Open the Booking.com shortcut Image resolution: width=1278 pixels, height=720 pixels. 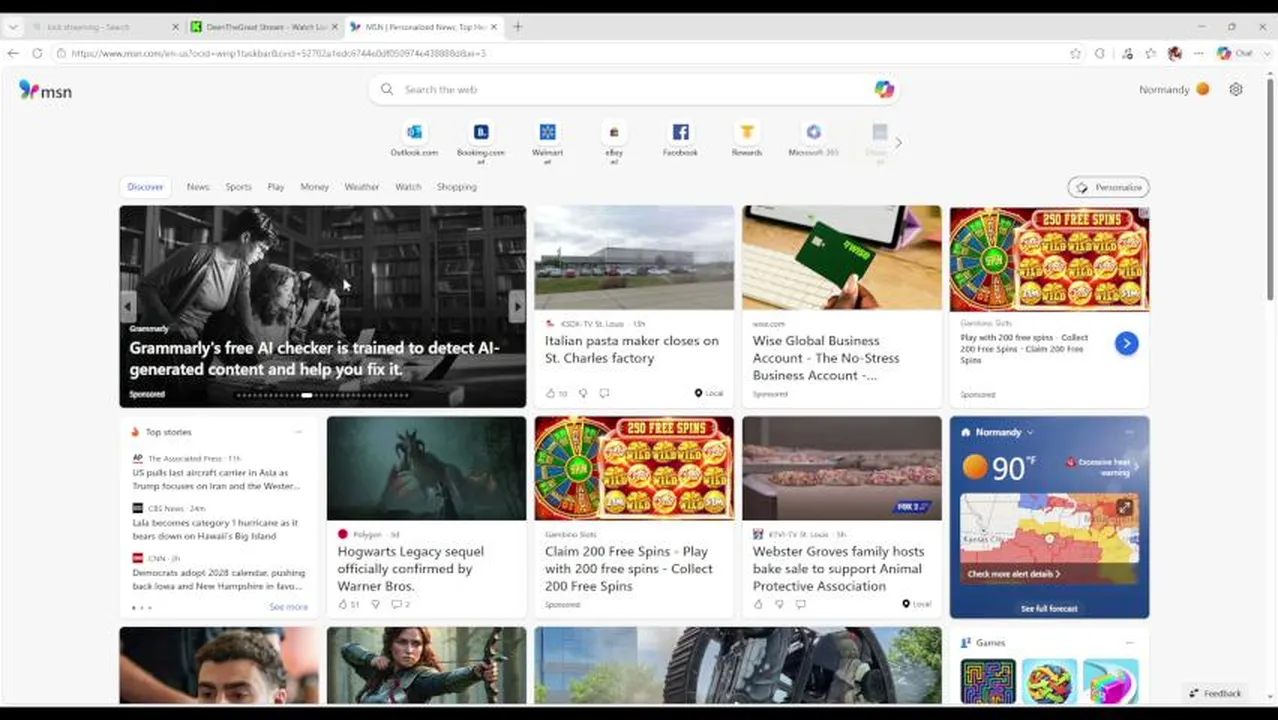pos(481,140)
